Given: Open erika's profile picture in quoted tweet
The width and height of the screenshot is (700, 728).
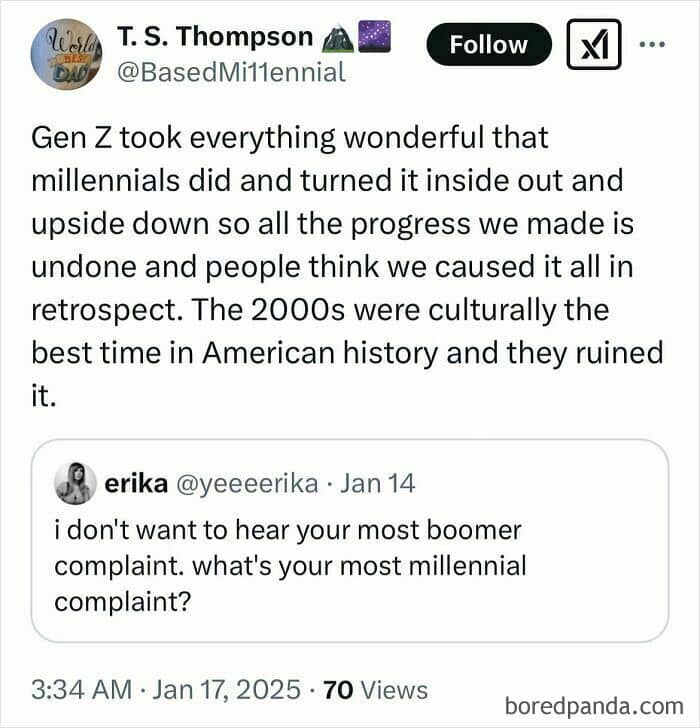Looking at the screenshot, I should (x=75, y=483).
